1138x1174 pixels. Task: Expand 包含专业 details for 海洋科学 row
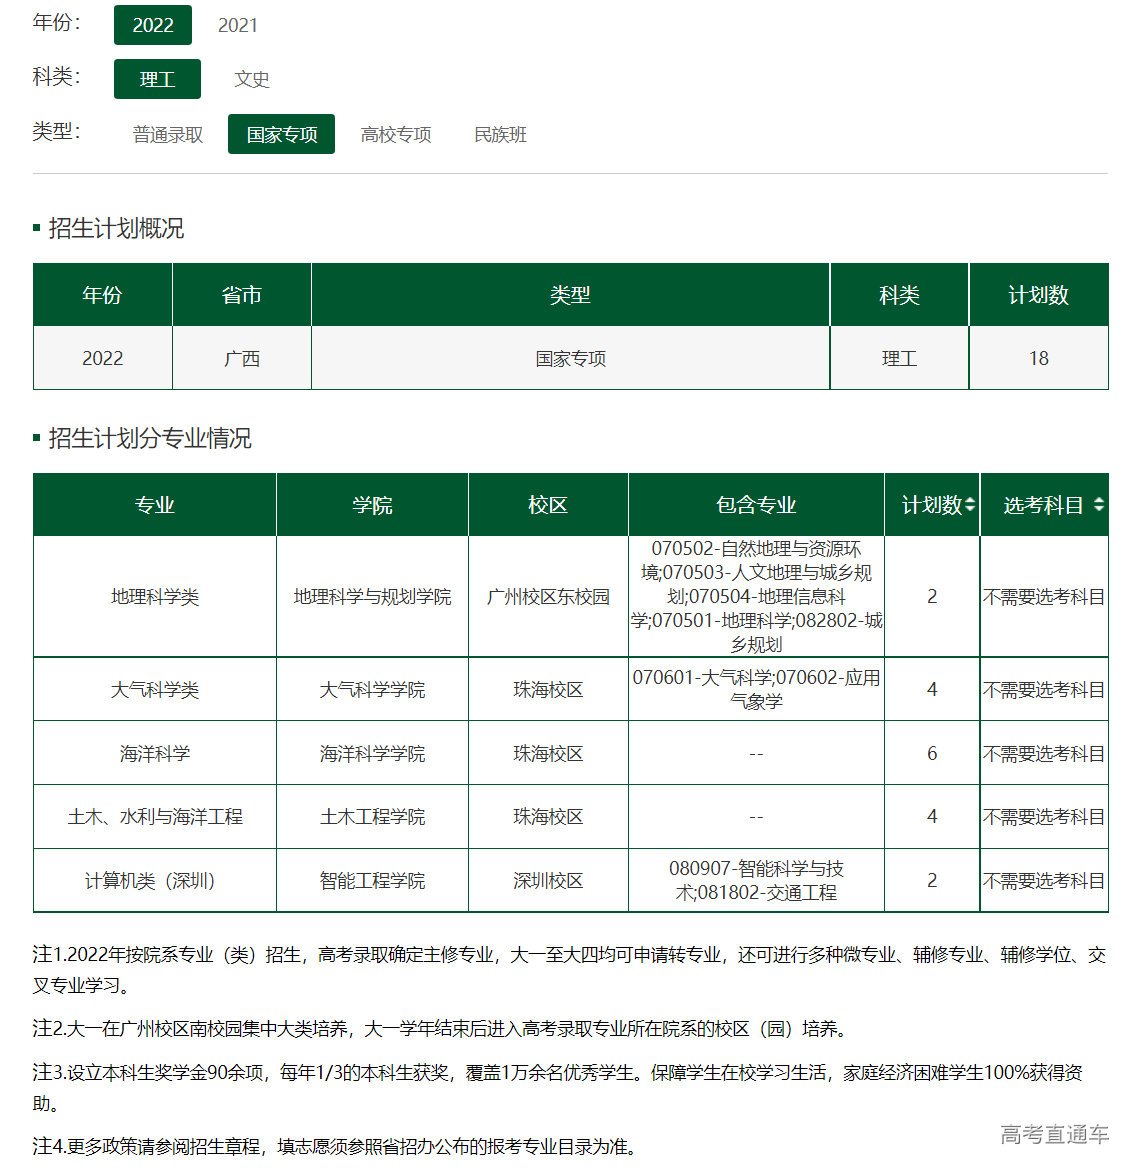pos(755,752)
